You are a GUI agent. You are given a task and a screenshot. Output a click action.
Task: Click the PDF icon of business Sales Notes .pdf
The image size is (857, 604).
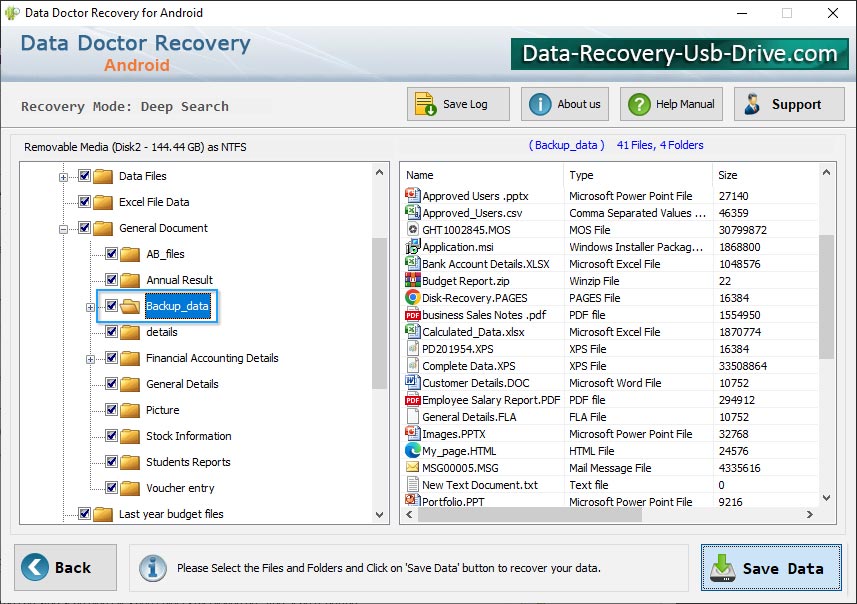coord(412,315)
